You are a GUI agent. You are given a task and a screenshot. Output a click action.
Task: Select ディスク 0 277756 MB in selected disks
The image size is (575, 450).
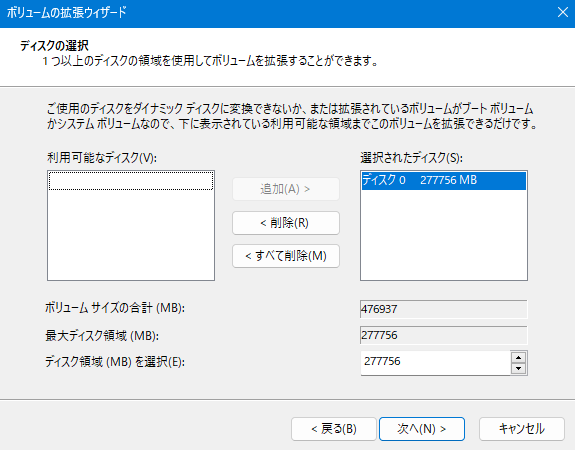click(444, 180)
